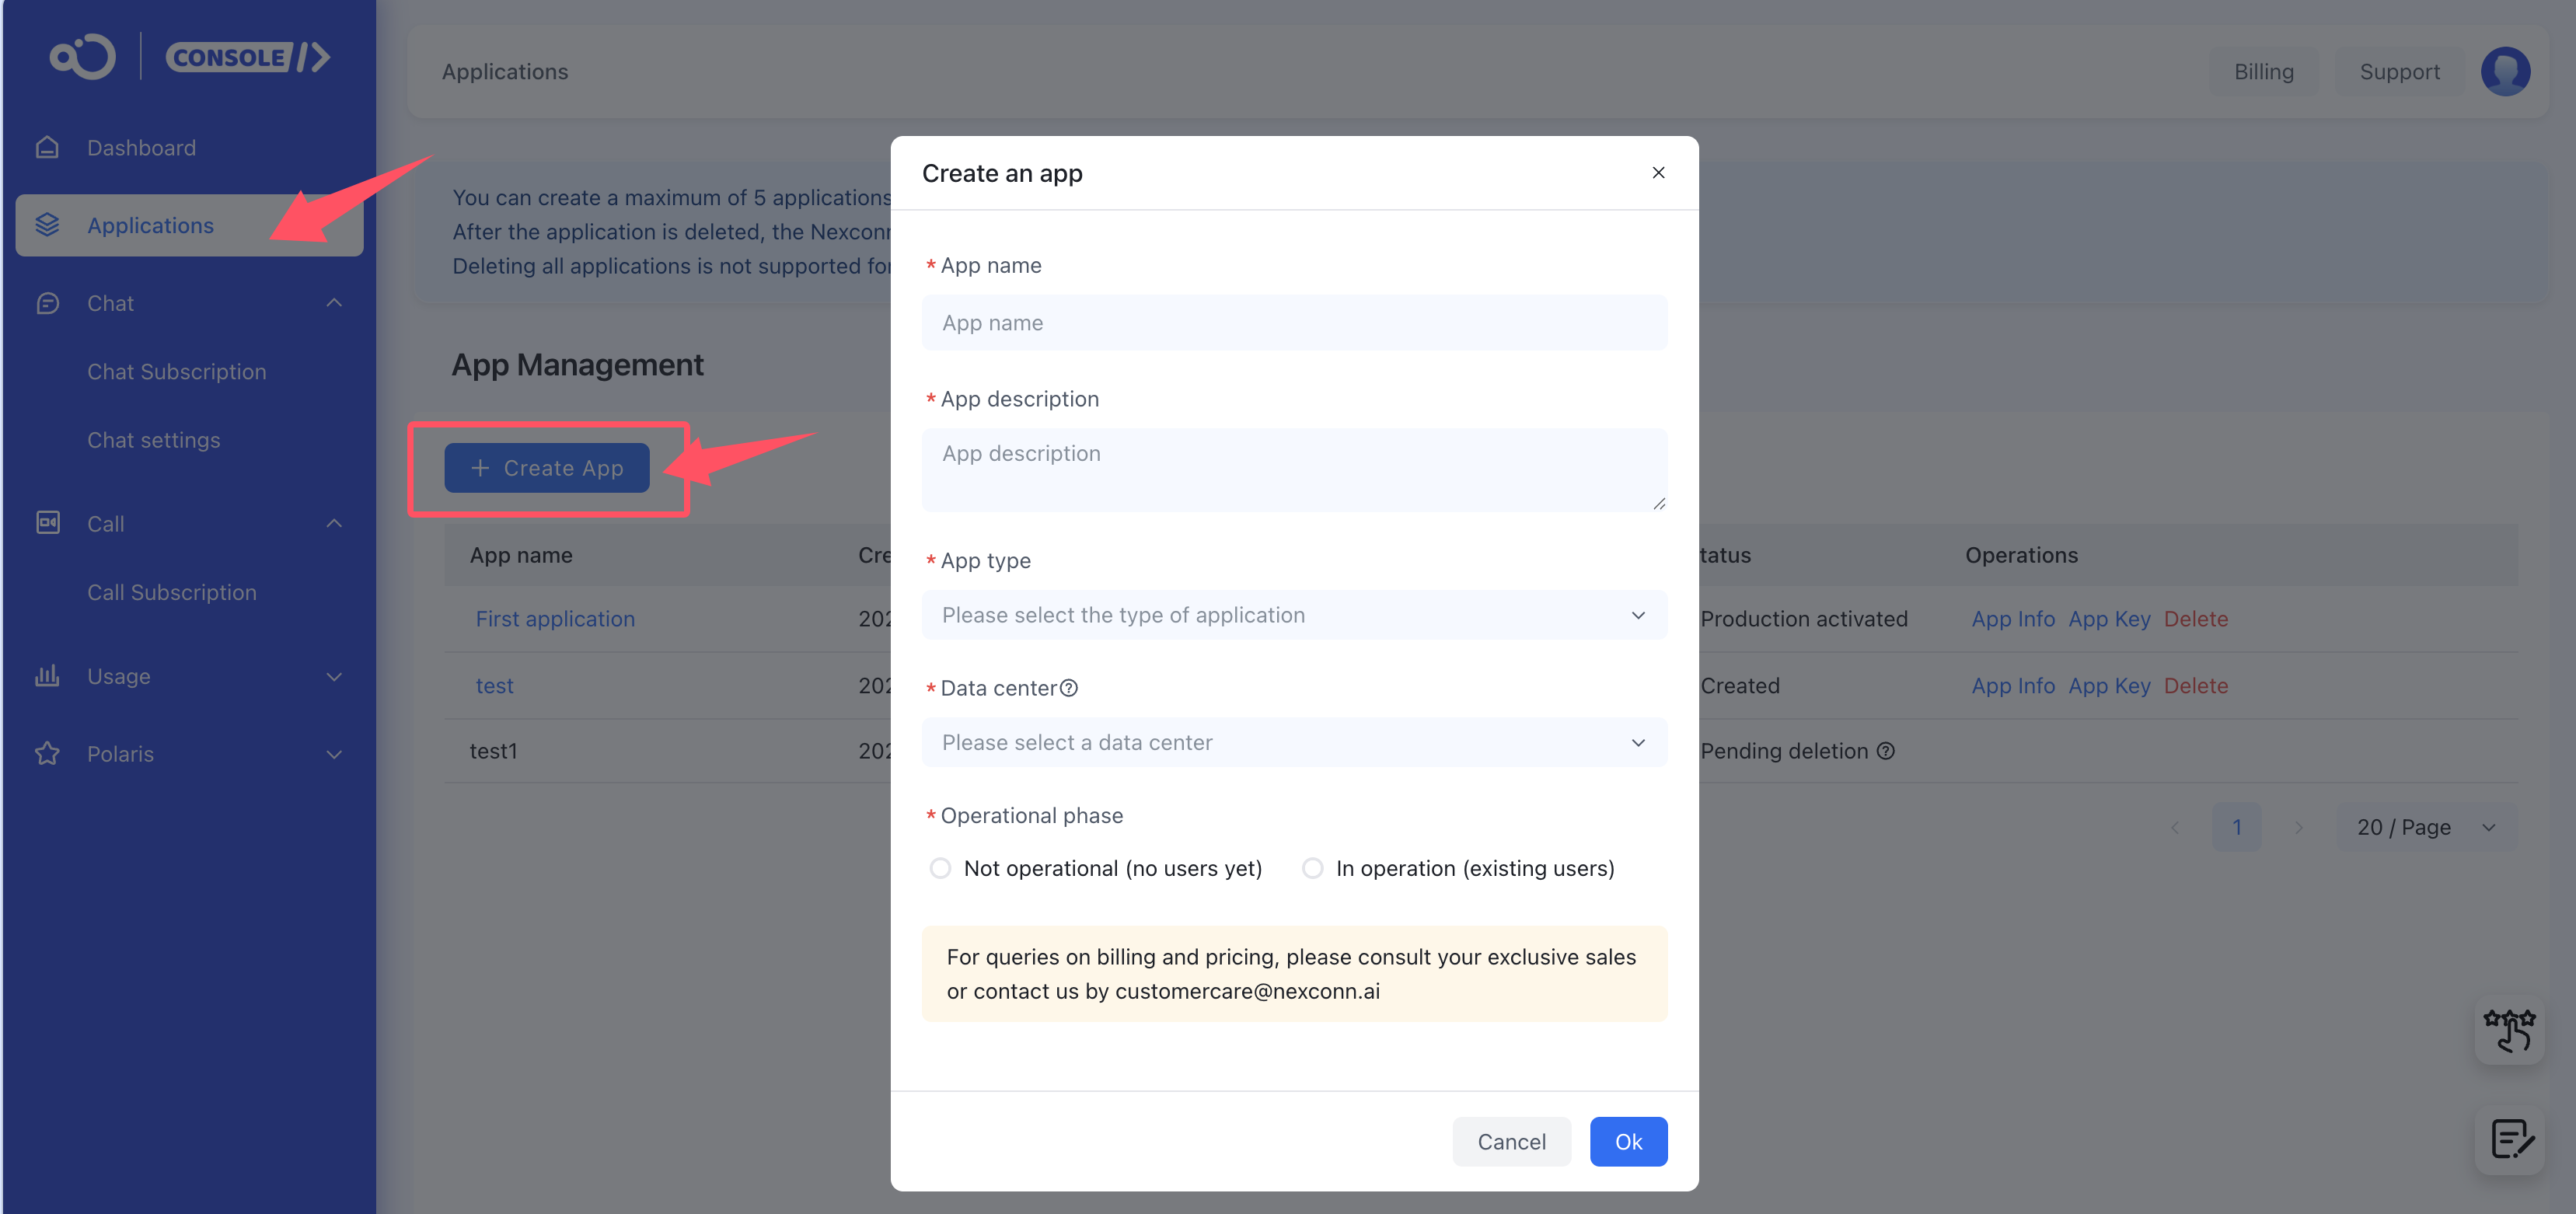Click Cancel in Create an app dialog
The image size is (2576, 1214).
coord(1510,1141)
